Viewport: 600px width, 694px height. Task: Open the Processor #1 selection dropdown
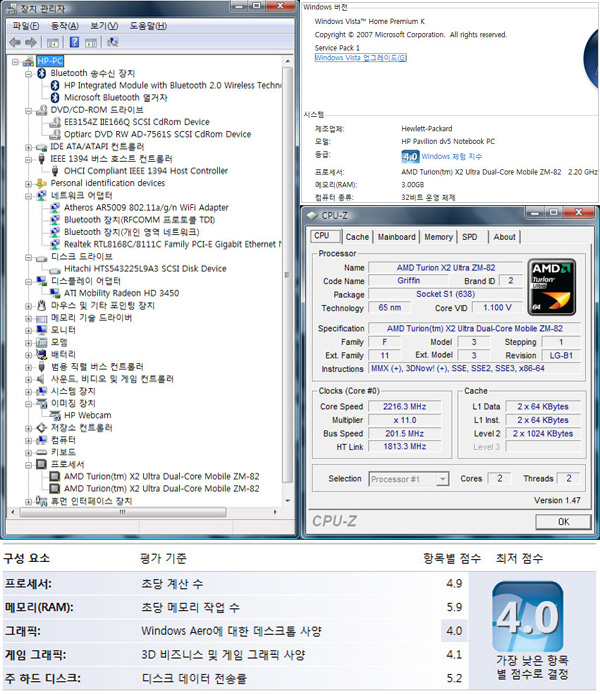point(409,479)
